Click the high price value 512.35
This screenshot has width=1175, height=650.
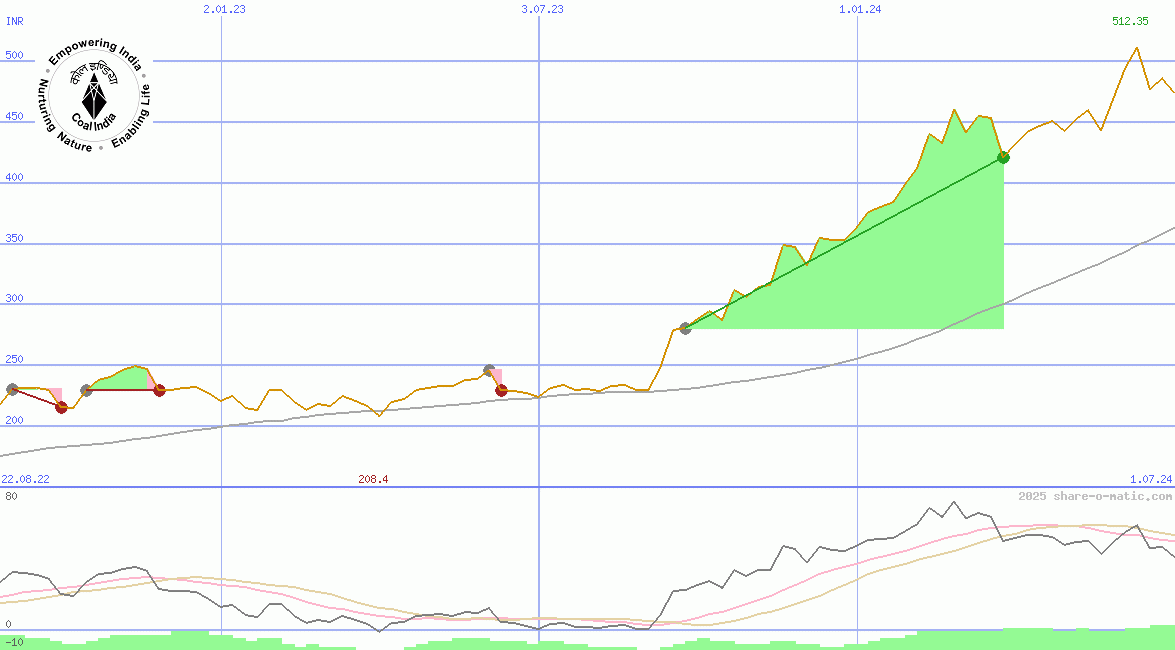pyautogui.click(x=1130, y=21)
